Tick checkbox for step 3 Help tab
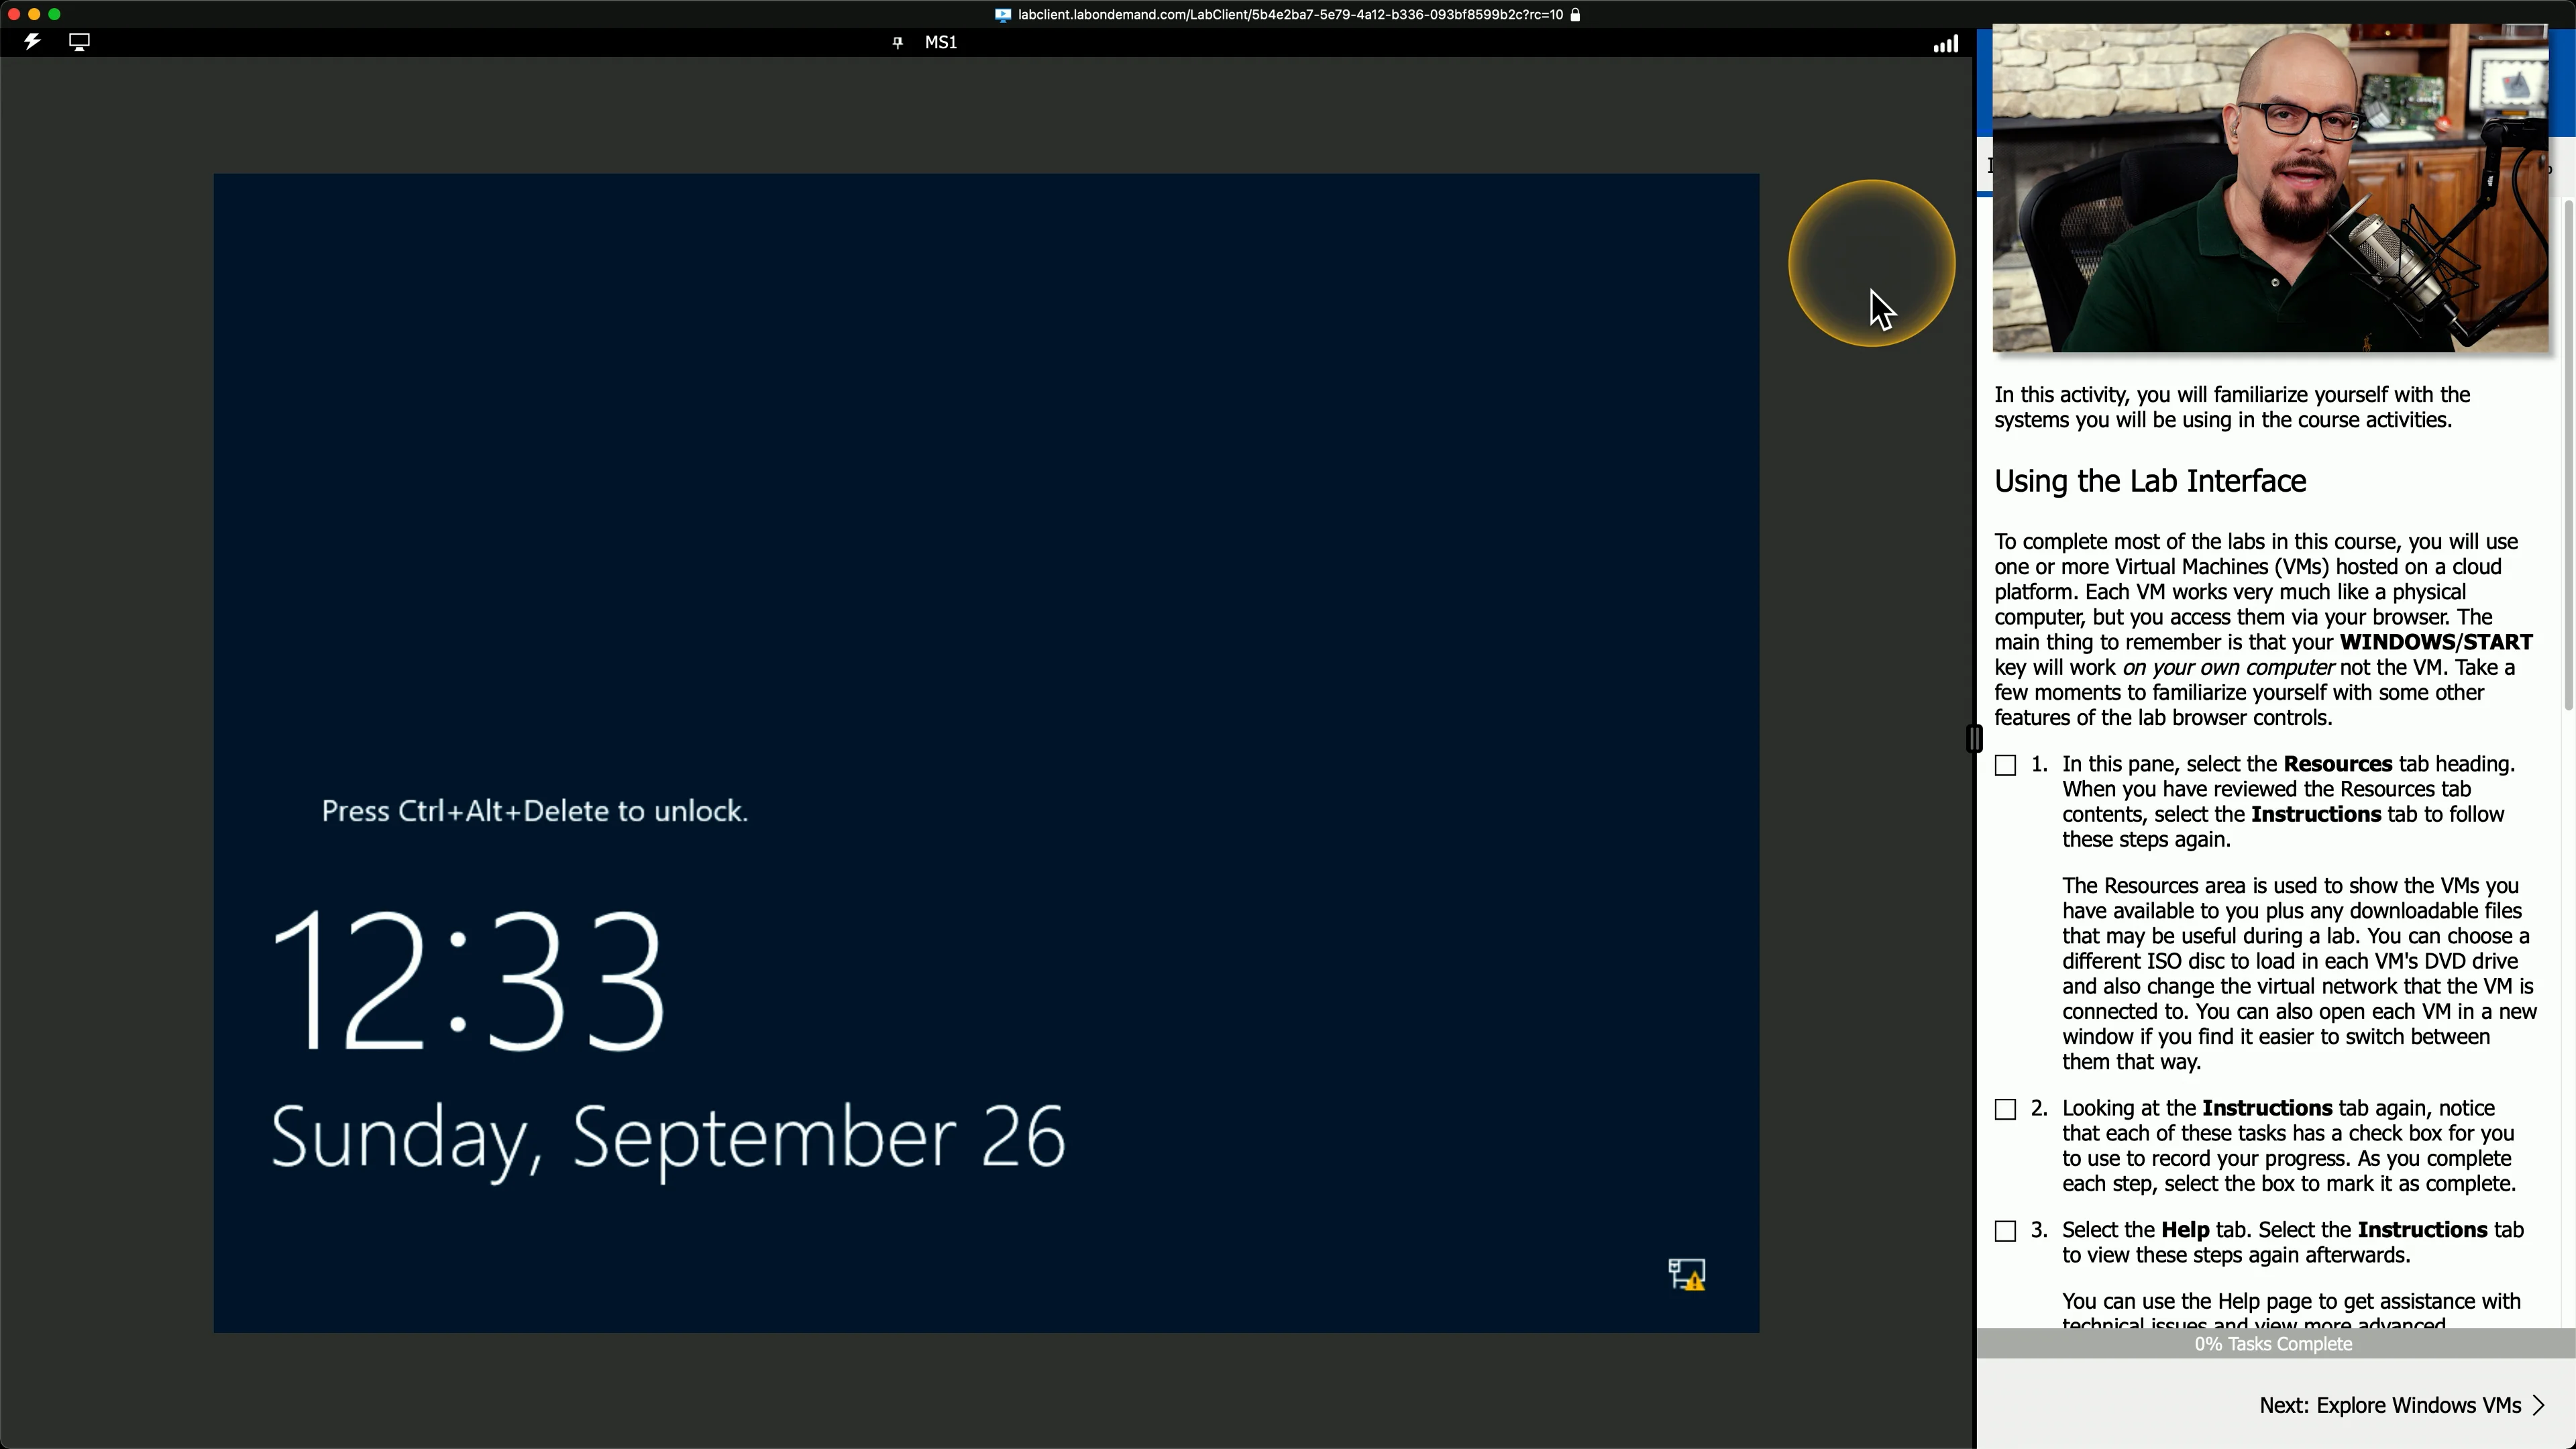Viewport: 2576px width, 1449px height. click(2005, 1231)
